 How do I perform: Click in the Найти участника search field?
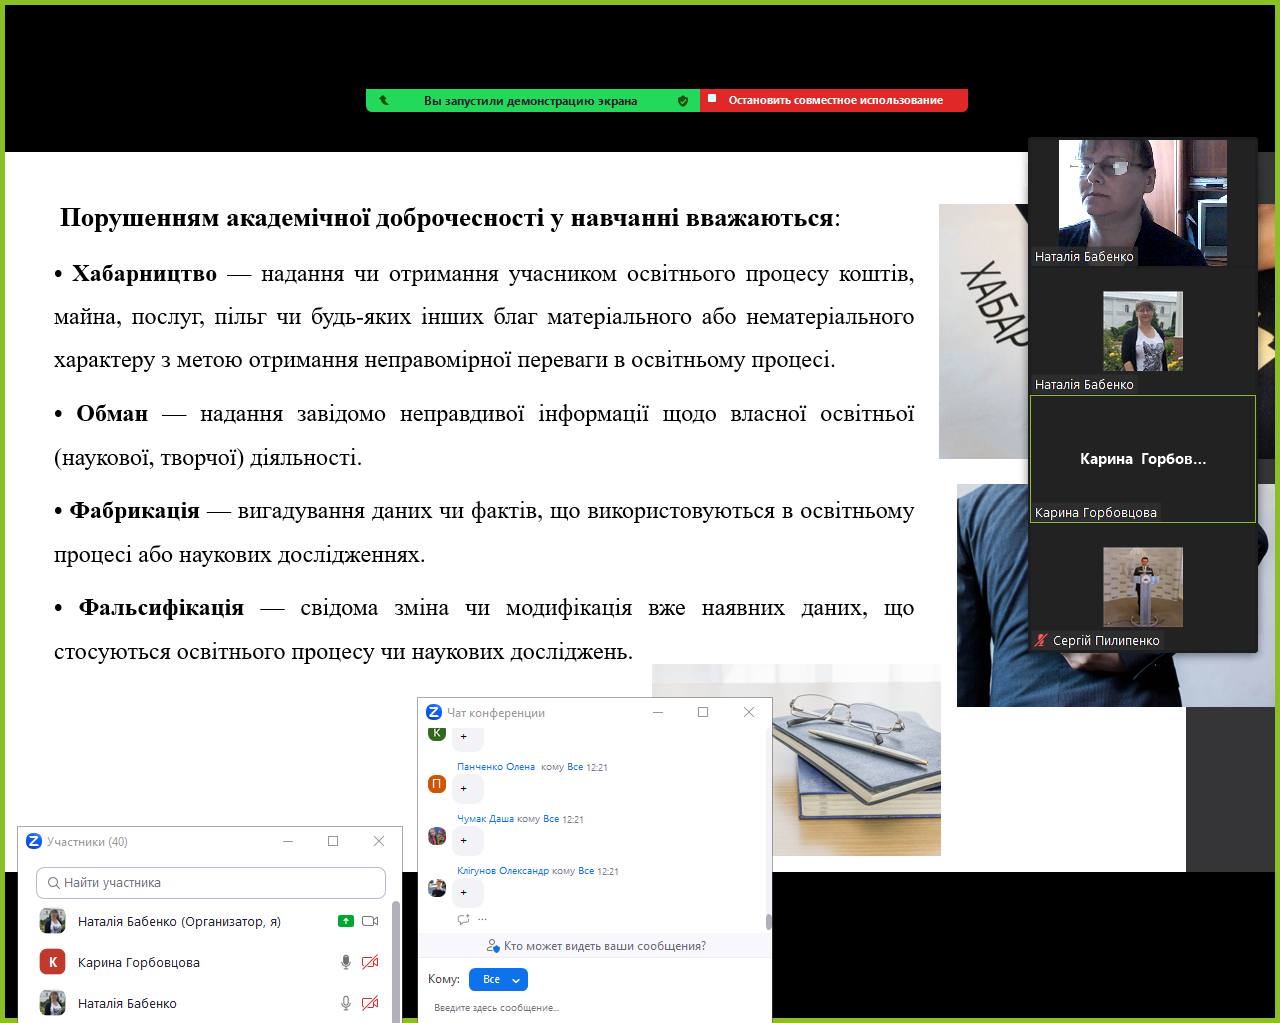click(x=211, y=883)
